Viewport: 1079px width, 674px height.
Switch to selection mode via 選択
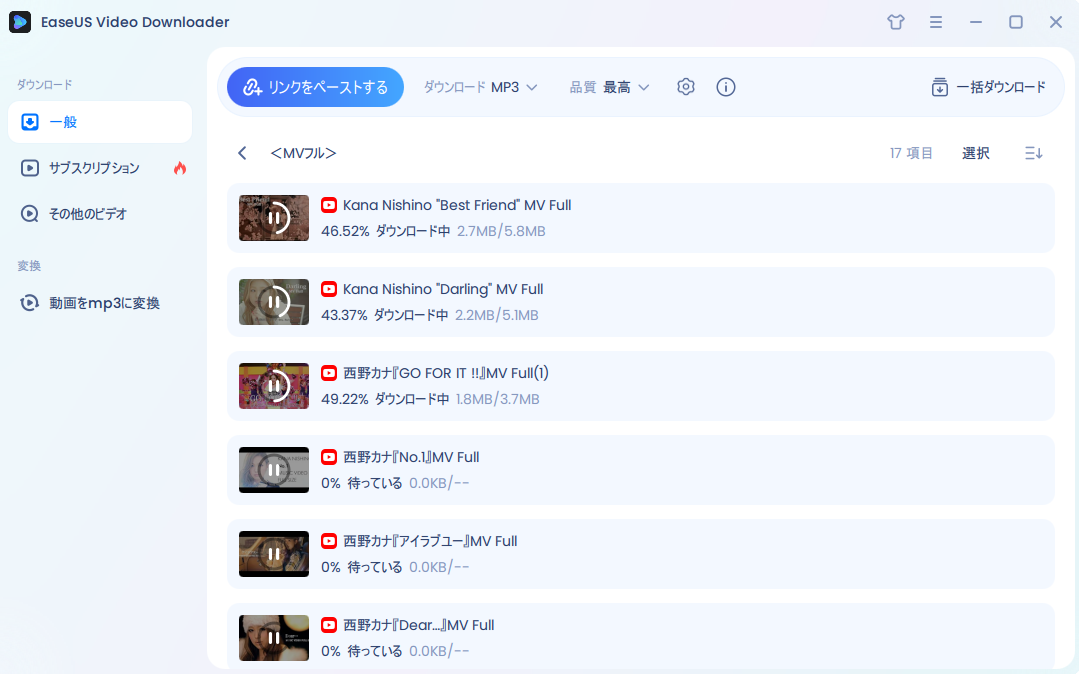[975, 153]
